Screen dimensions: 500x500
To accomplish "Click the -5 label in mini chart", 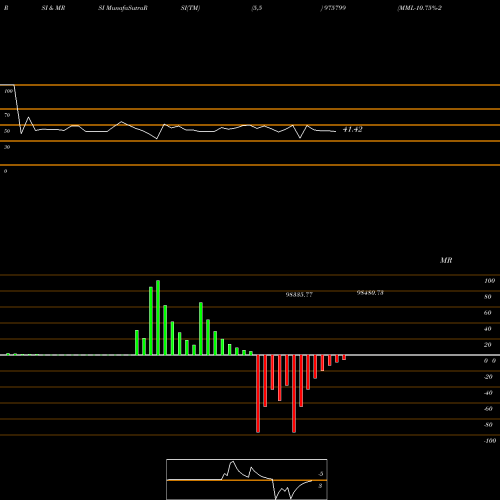I will pyautogui.click(x=321, y=474).
